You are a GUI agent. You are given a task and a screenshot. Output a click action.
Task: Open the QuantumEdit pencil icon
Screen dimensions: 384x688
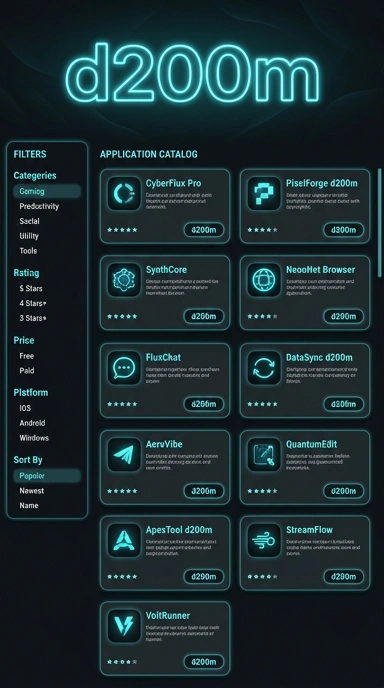pyautogui.click(x=264, y=454)
